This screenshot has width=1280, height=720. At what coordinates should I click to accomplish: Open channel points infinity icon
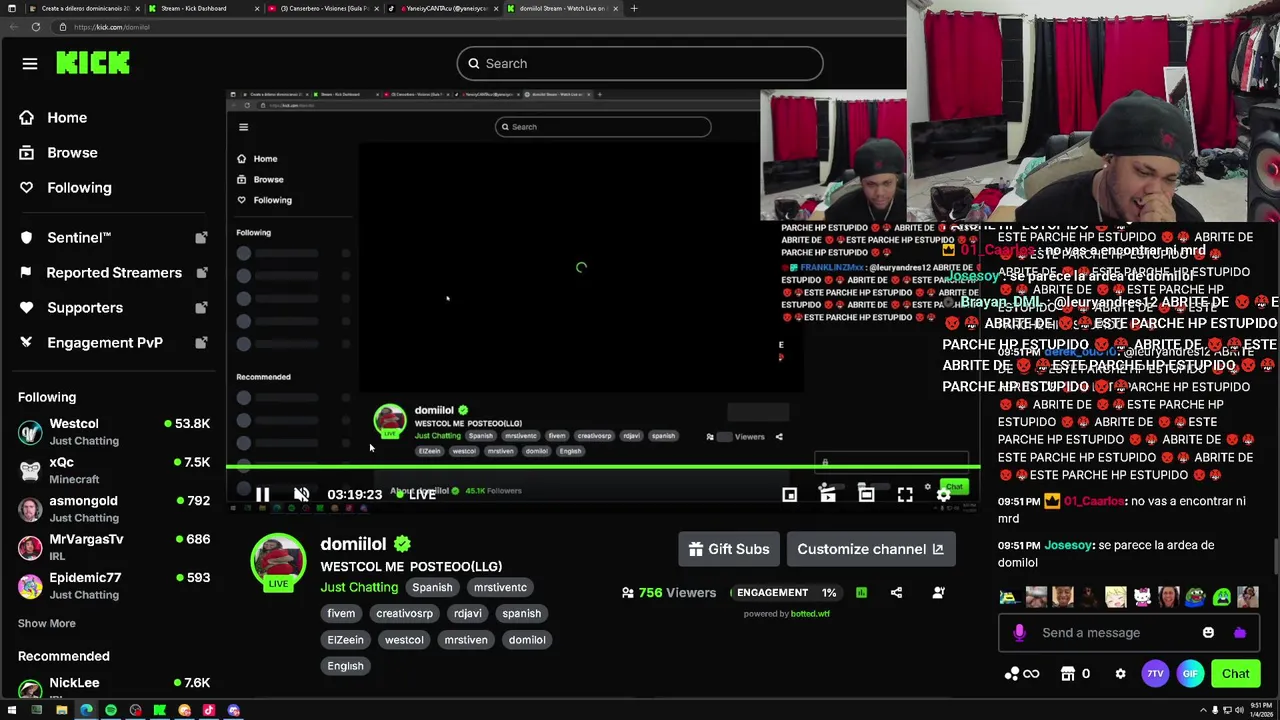(1022, 674)
